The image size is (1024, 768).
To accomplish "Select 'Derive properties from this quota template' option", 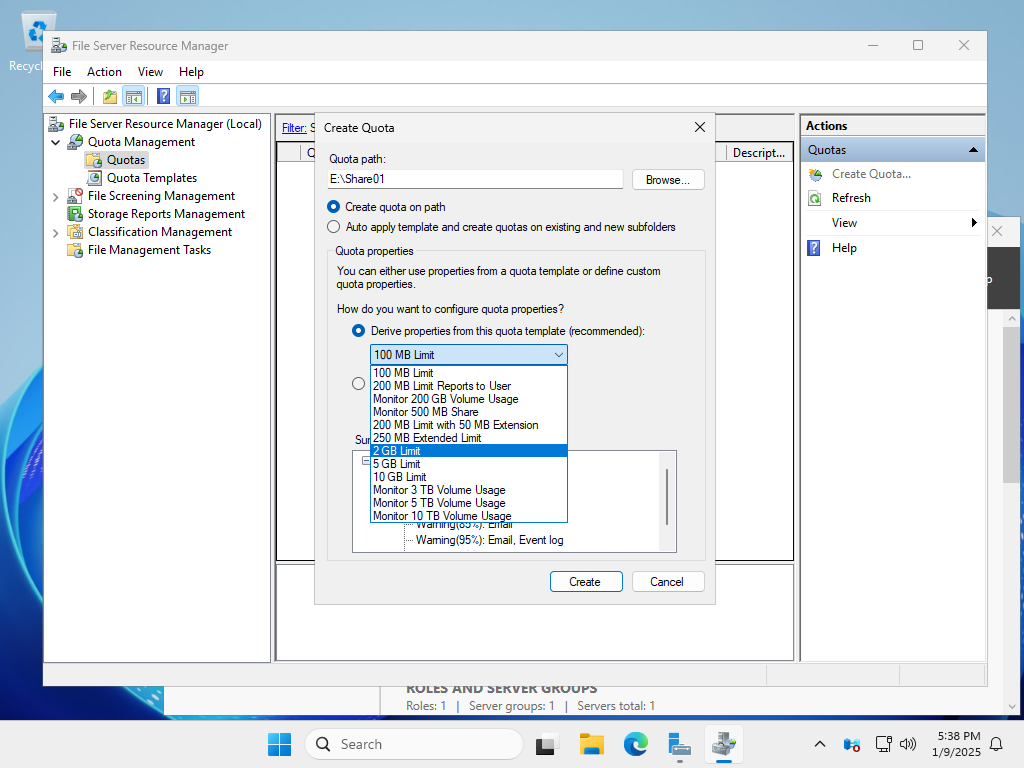I will tap(359, 331).
